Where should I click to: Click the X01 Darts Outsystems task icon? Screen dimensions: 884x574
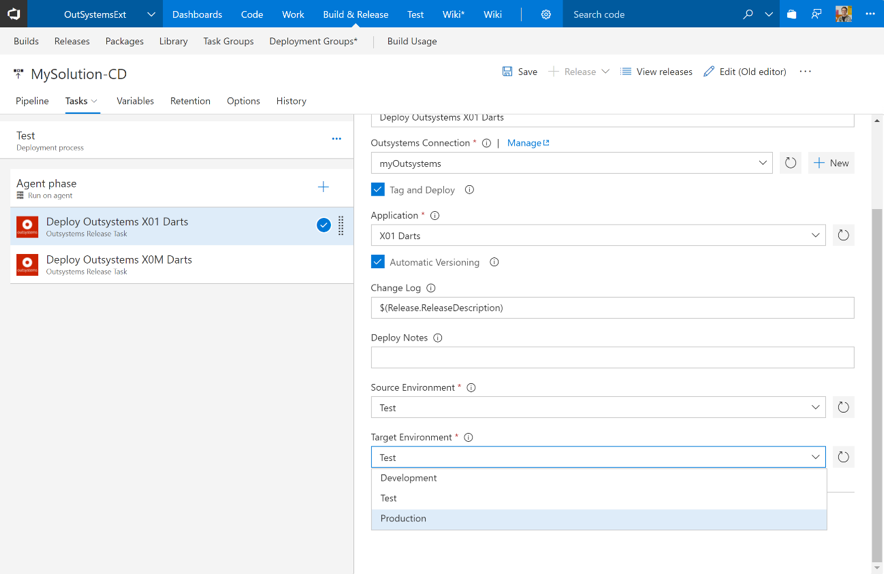click(x=27, y=227)
